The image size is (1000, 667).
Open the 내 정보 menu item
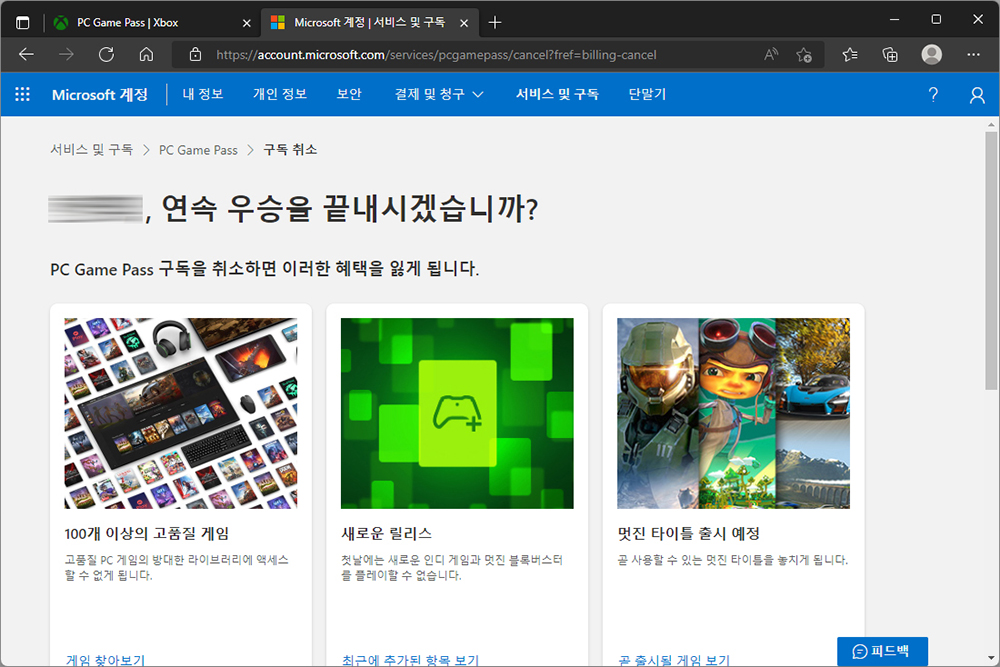(x=203, y=94)
